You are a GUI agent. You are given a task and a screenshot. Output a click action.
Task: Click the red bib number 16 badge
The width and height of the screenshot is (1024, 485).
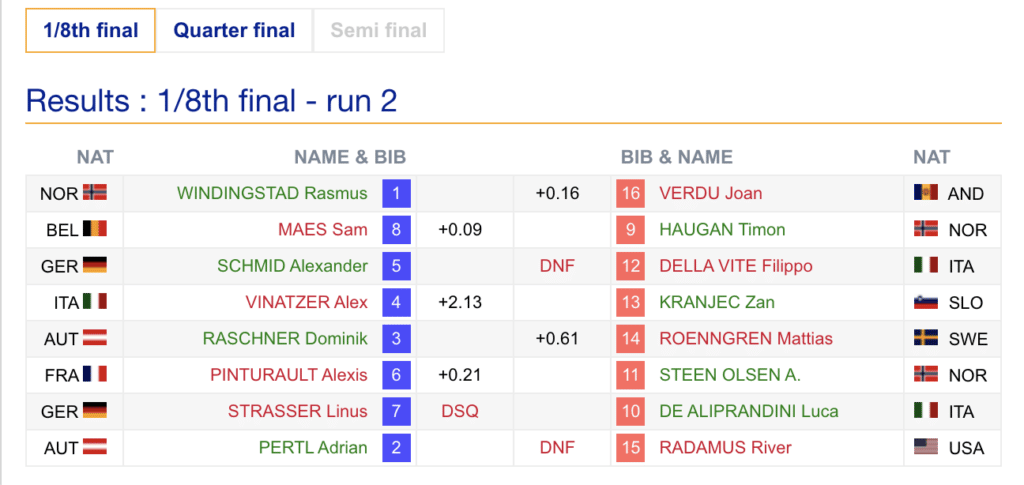point(630,193)
